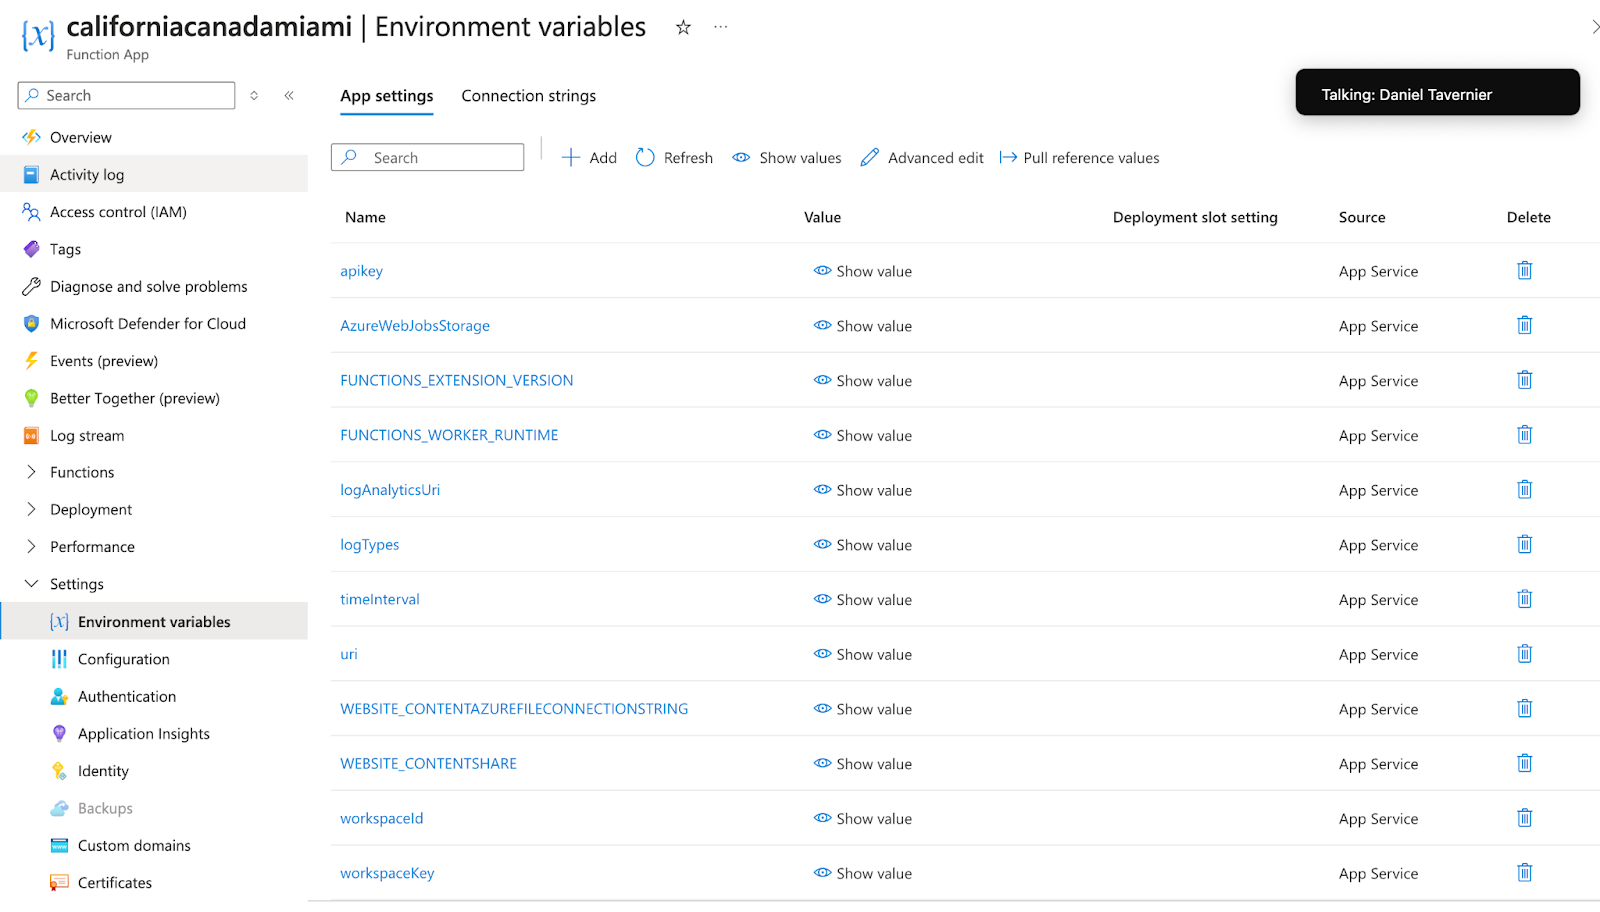Open Better Together (preview)
The width and height of the screenshot is (1600, 912).
(x=135, y=398)
